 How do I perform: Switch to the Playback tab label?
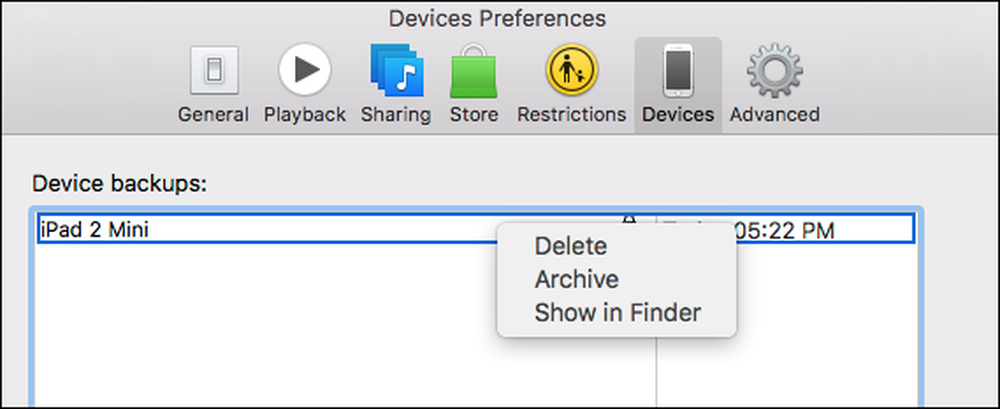(x=305, y=115)
